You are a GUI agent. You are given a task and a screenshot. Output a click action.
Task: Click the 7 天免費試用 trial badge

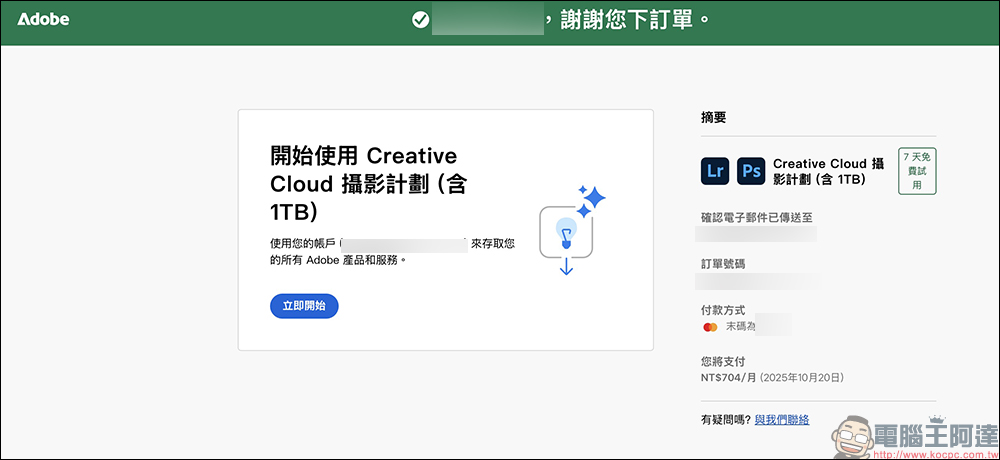pos(917,171)
